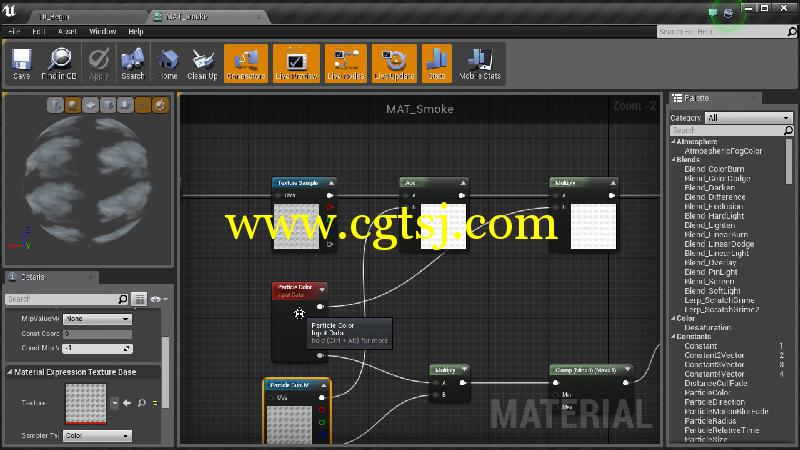
Task: Collapse the Constants category in Palette
Action: pos(673,337)
